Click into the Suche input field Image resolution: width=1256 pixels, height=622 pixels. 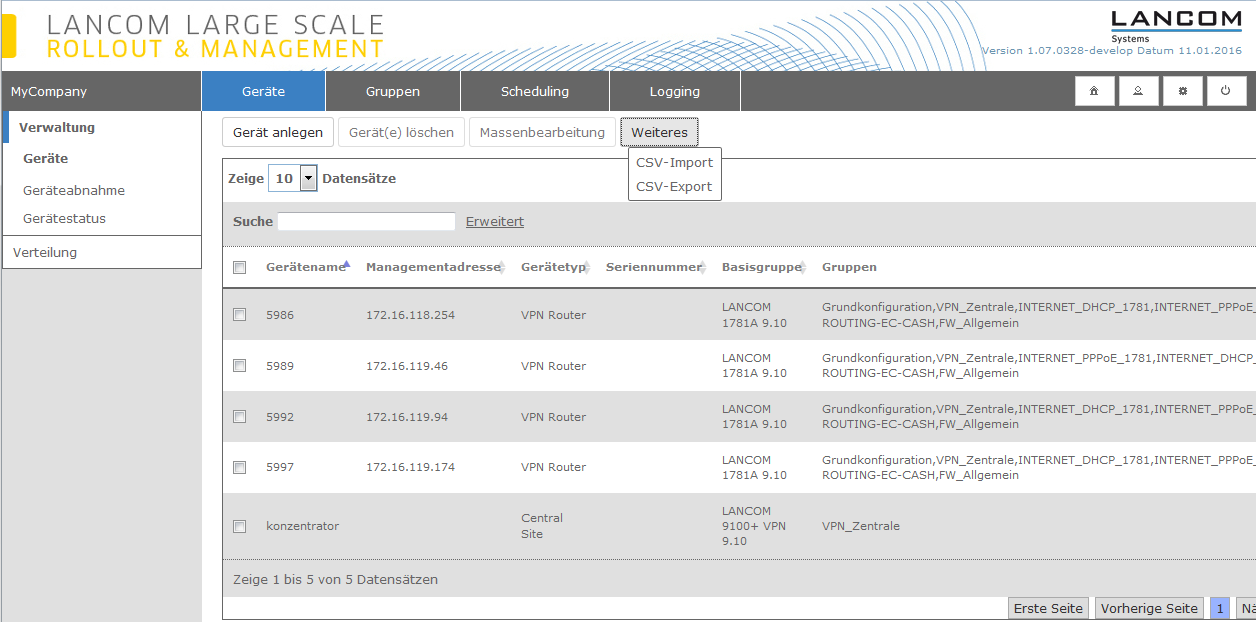tap(366, 222)
